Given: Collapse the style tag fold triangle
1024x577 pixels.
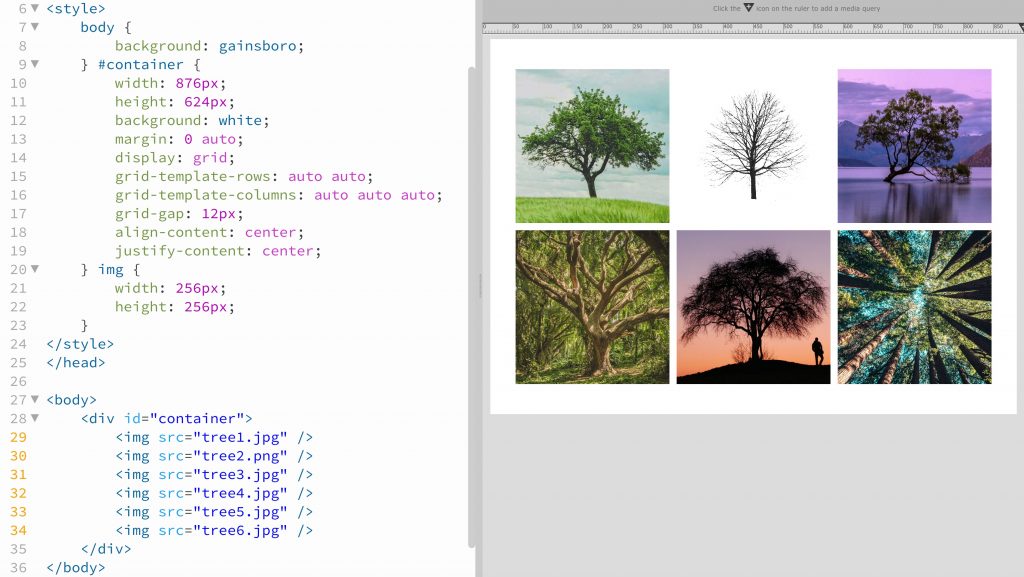Looking at the screenshot, I should coord(35,8).
